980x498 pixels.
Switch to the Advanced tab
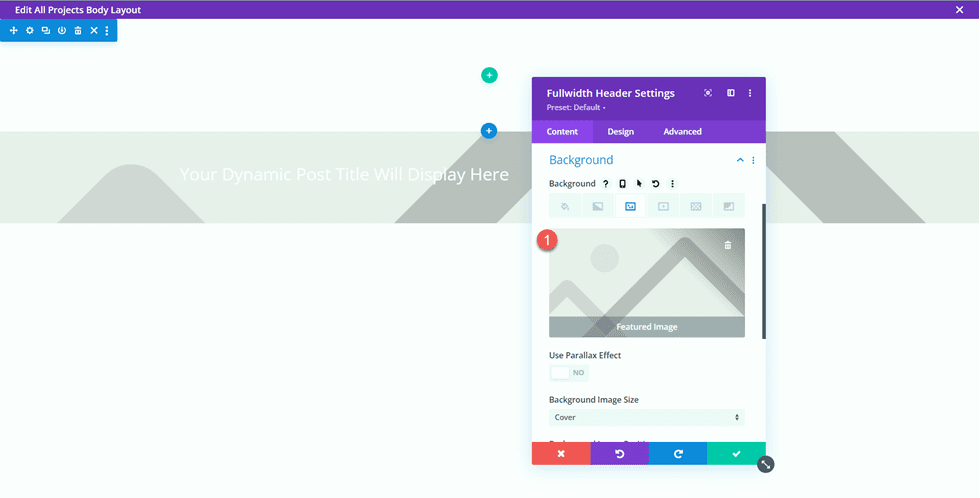point(682,132)
